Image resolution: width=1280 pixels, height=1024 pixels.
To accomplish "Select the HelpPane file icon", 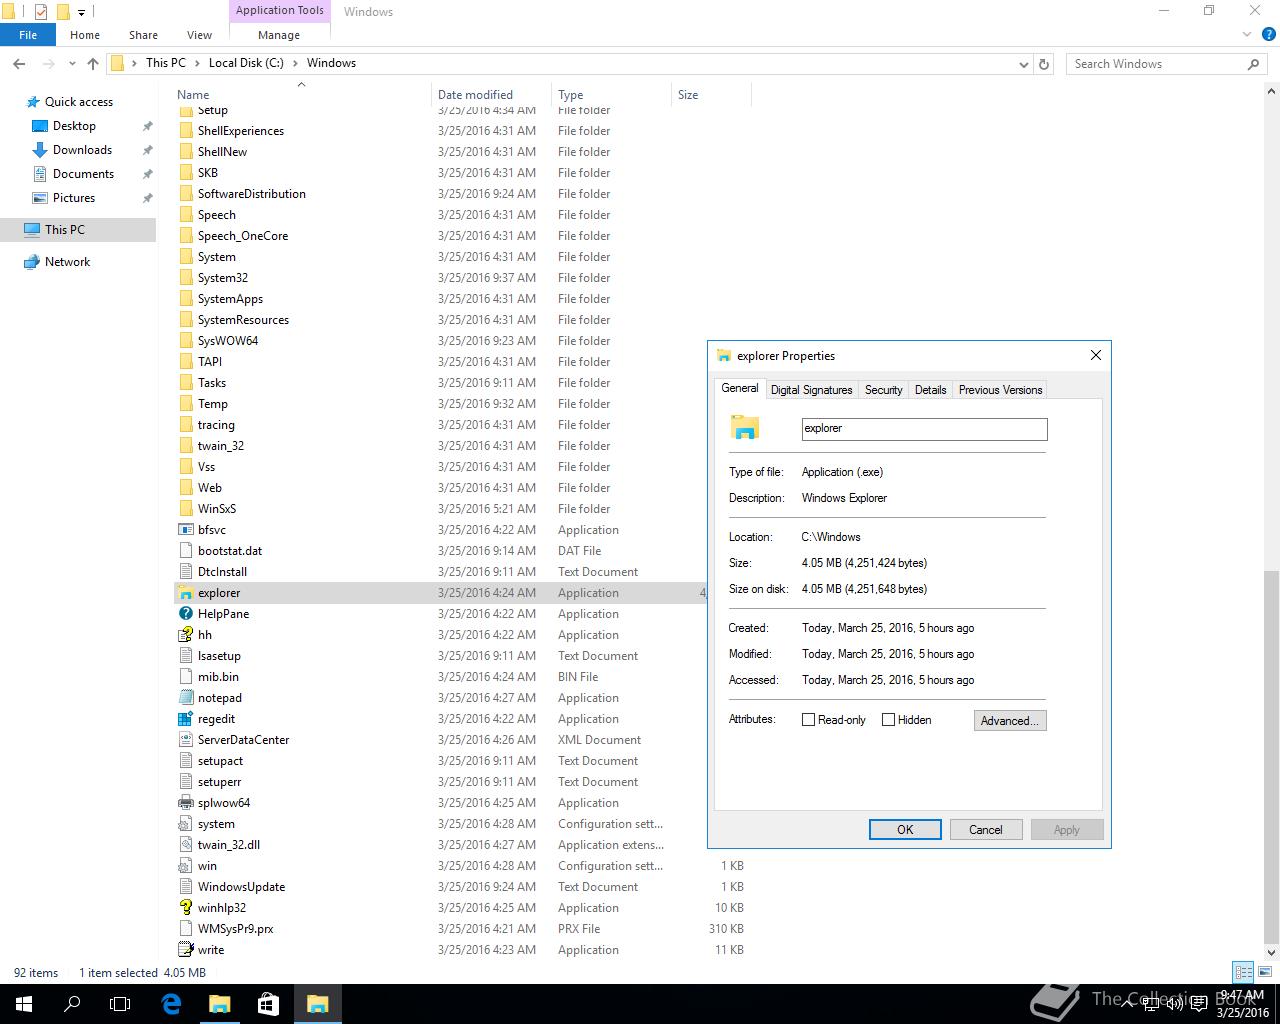I will pos(185,614).
